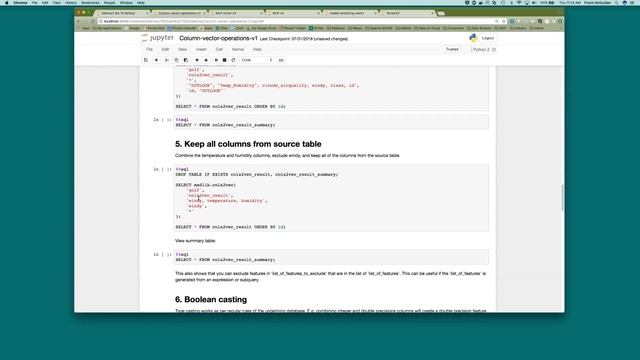Image resolution: width=640 pixels, height=360 pixels.
Task: Click the heading '5. Keep all columns from source table'
Action: click(248, 144)
